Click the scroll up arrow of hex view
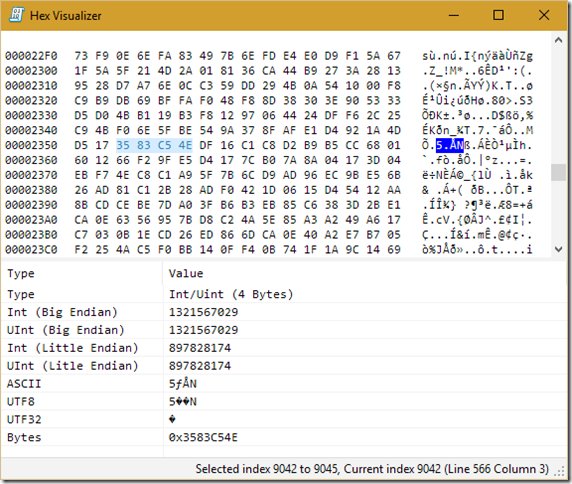Image resolution: width=572 pixels, height=484 pixels. click(558, 40)
